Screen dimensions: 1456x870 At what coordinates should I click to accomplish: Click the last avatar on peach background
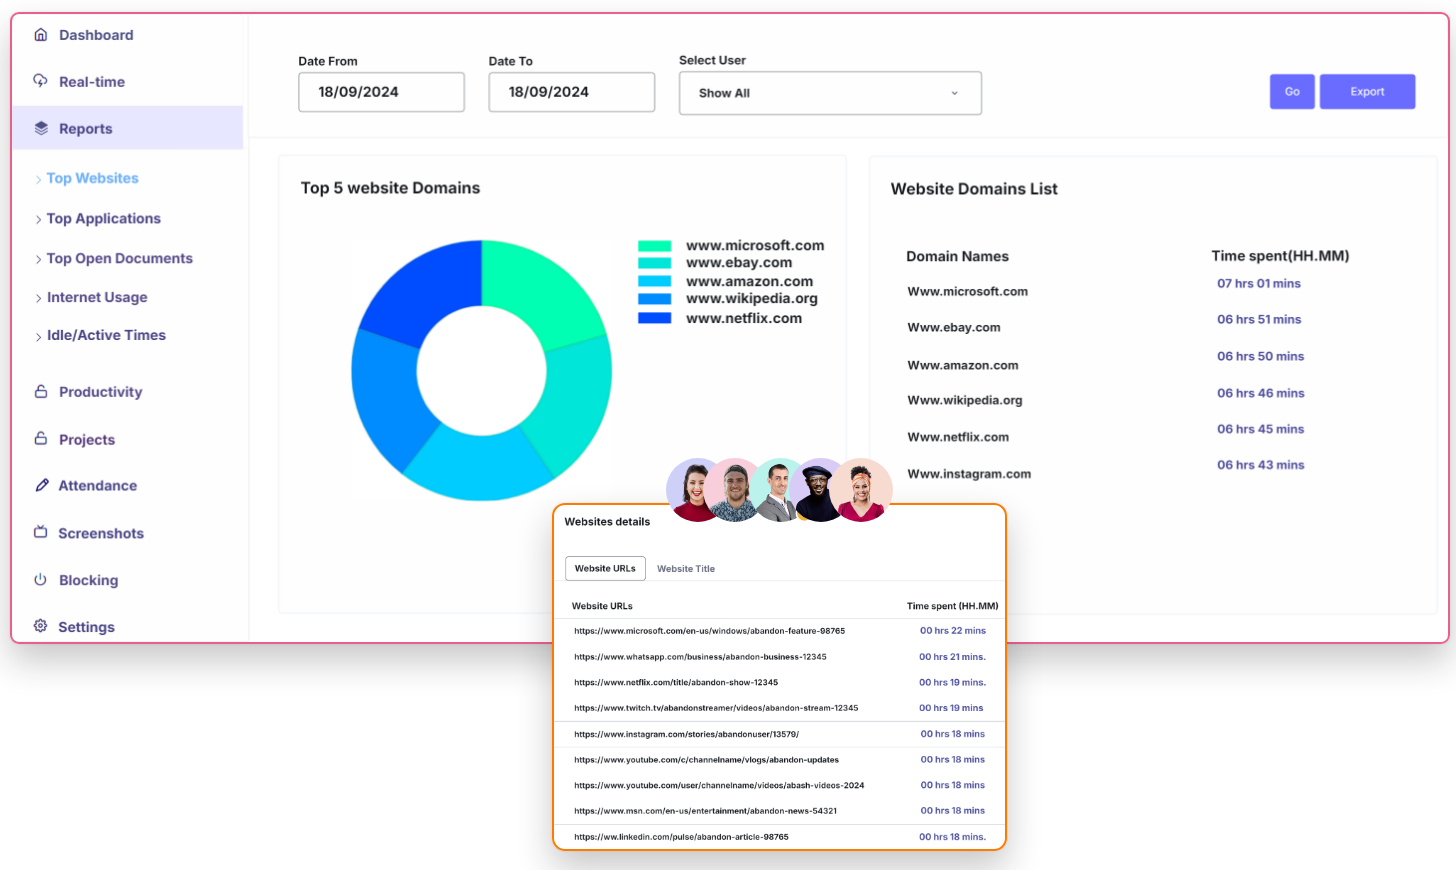862,490
